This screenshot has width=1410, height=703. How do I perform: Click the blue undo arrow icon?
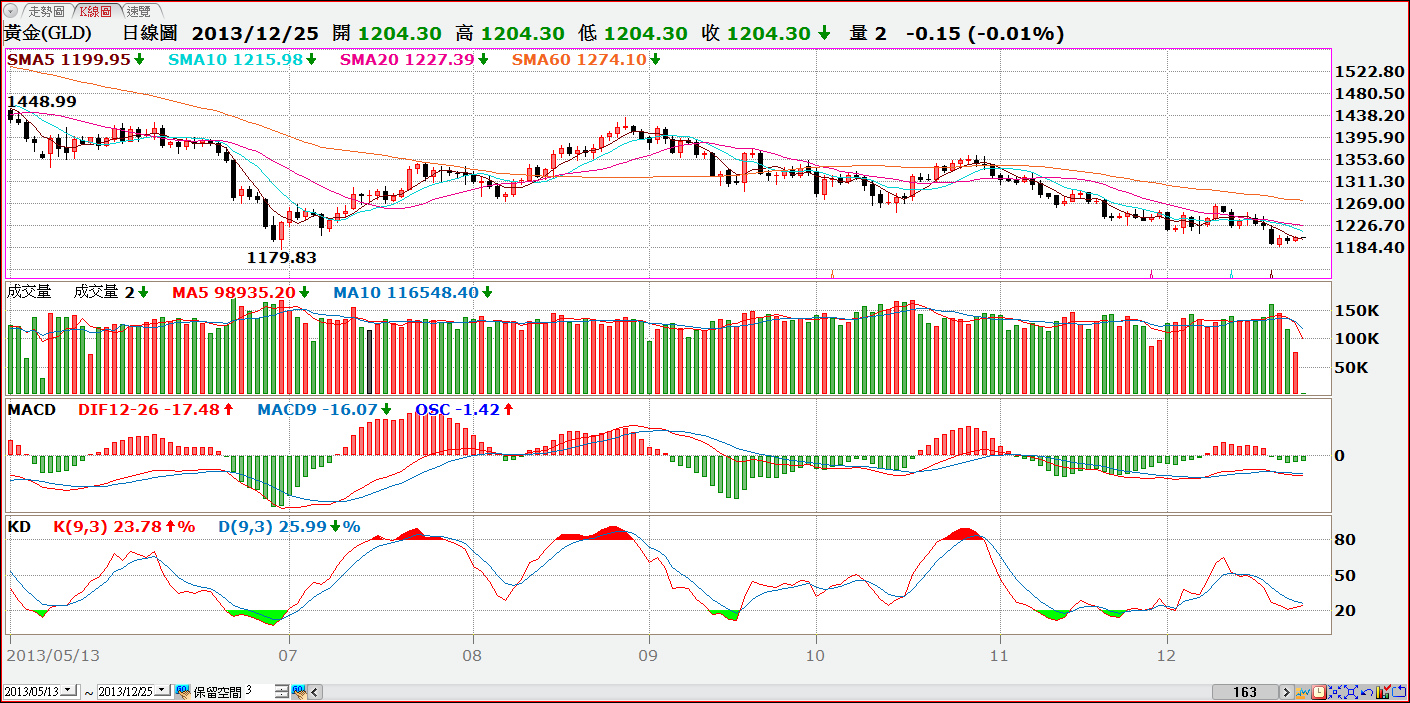[x=1366, y=691]
